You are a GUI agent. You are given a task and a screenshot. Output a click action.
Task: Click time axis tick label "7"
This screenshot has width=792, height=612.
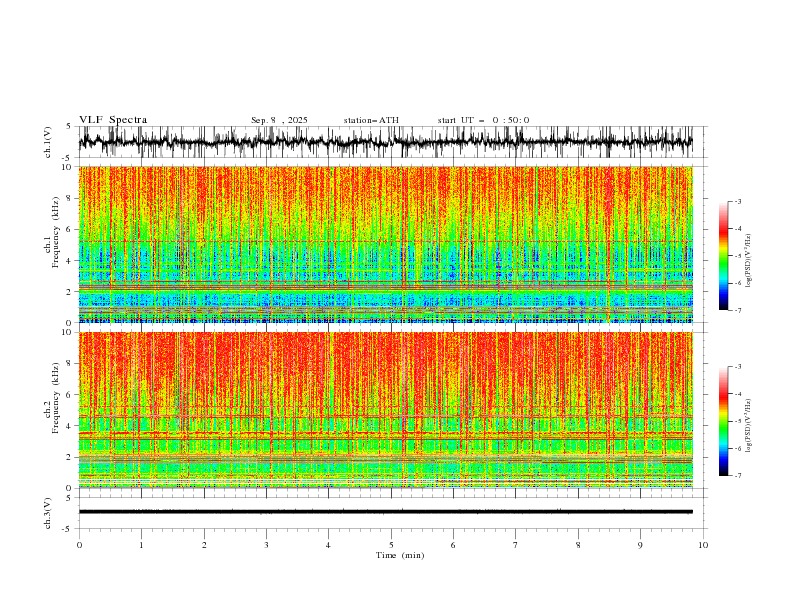point(516,545)
